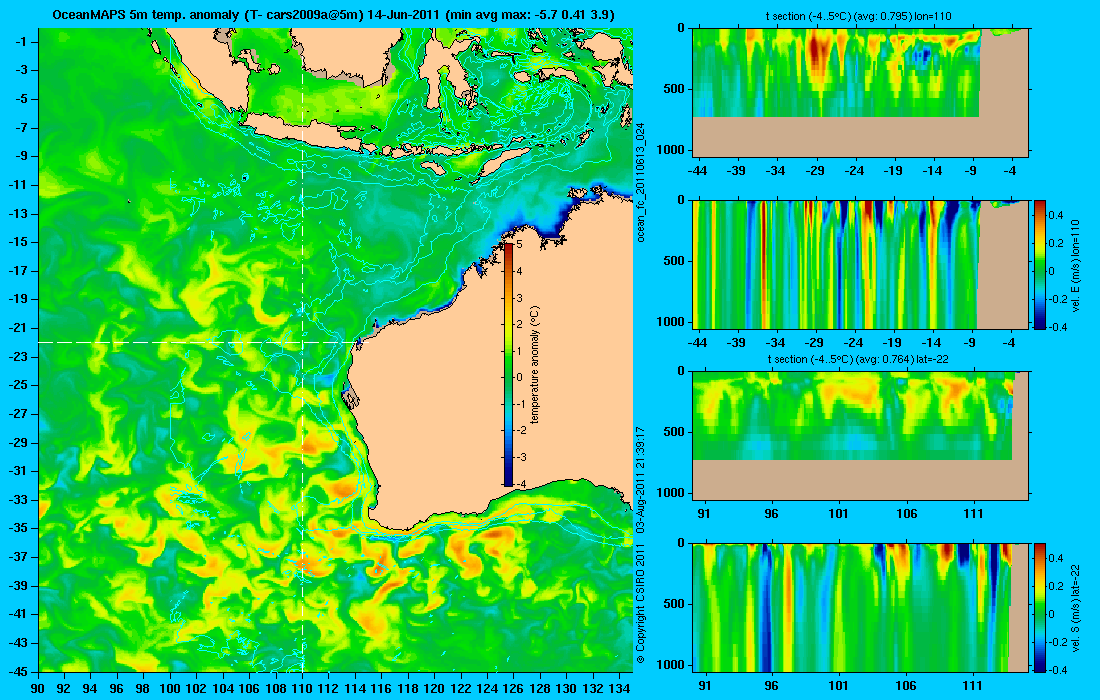The width and height of the screenshot is (1100, 700).
Task: Click the '5' tick at the top of the temperature color bar
Action: click(519, 245)
